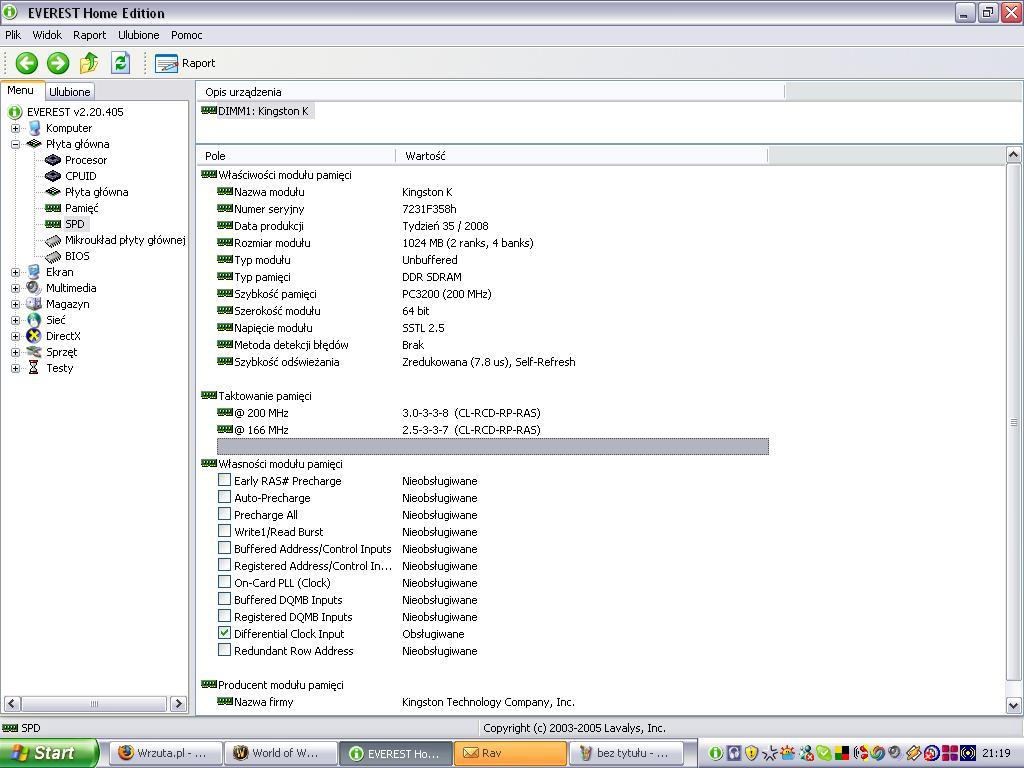The image size is (1024, 768).
Task: Select the DirectX icon in tree
Action: tap(34, 336)
